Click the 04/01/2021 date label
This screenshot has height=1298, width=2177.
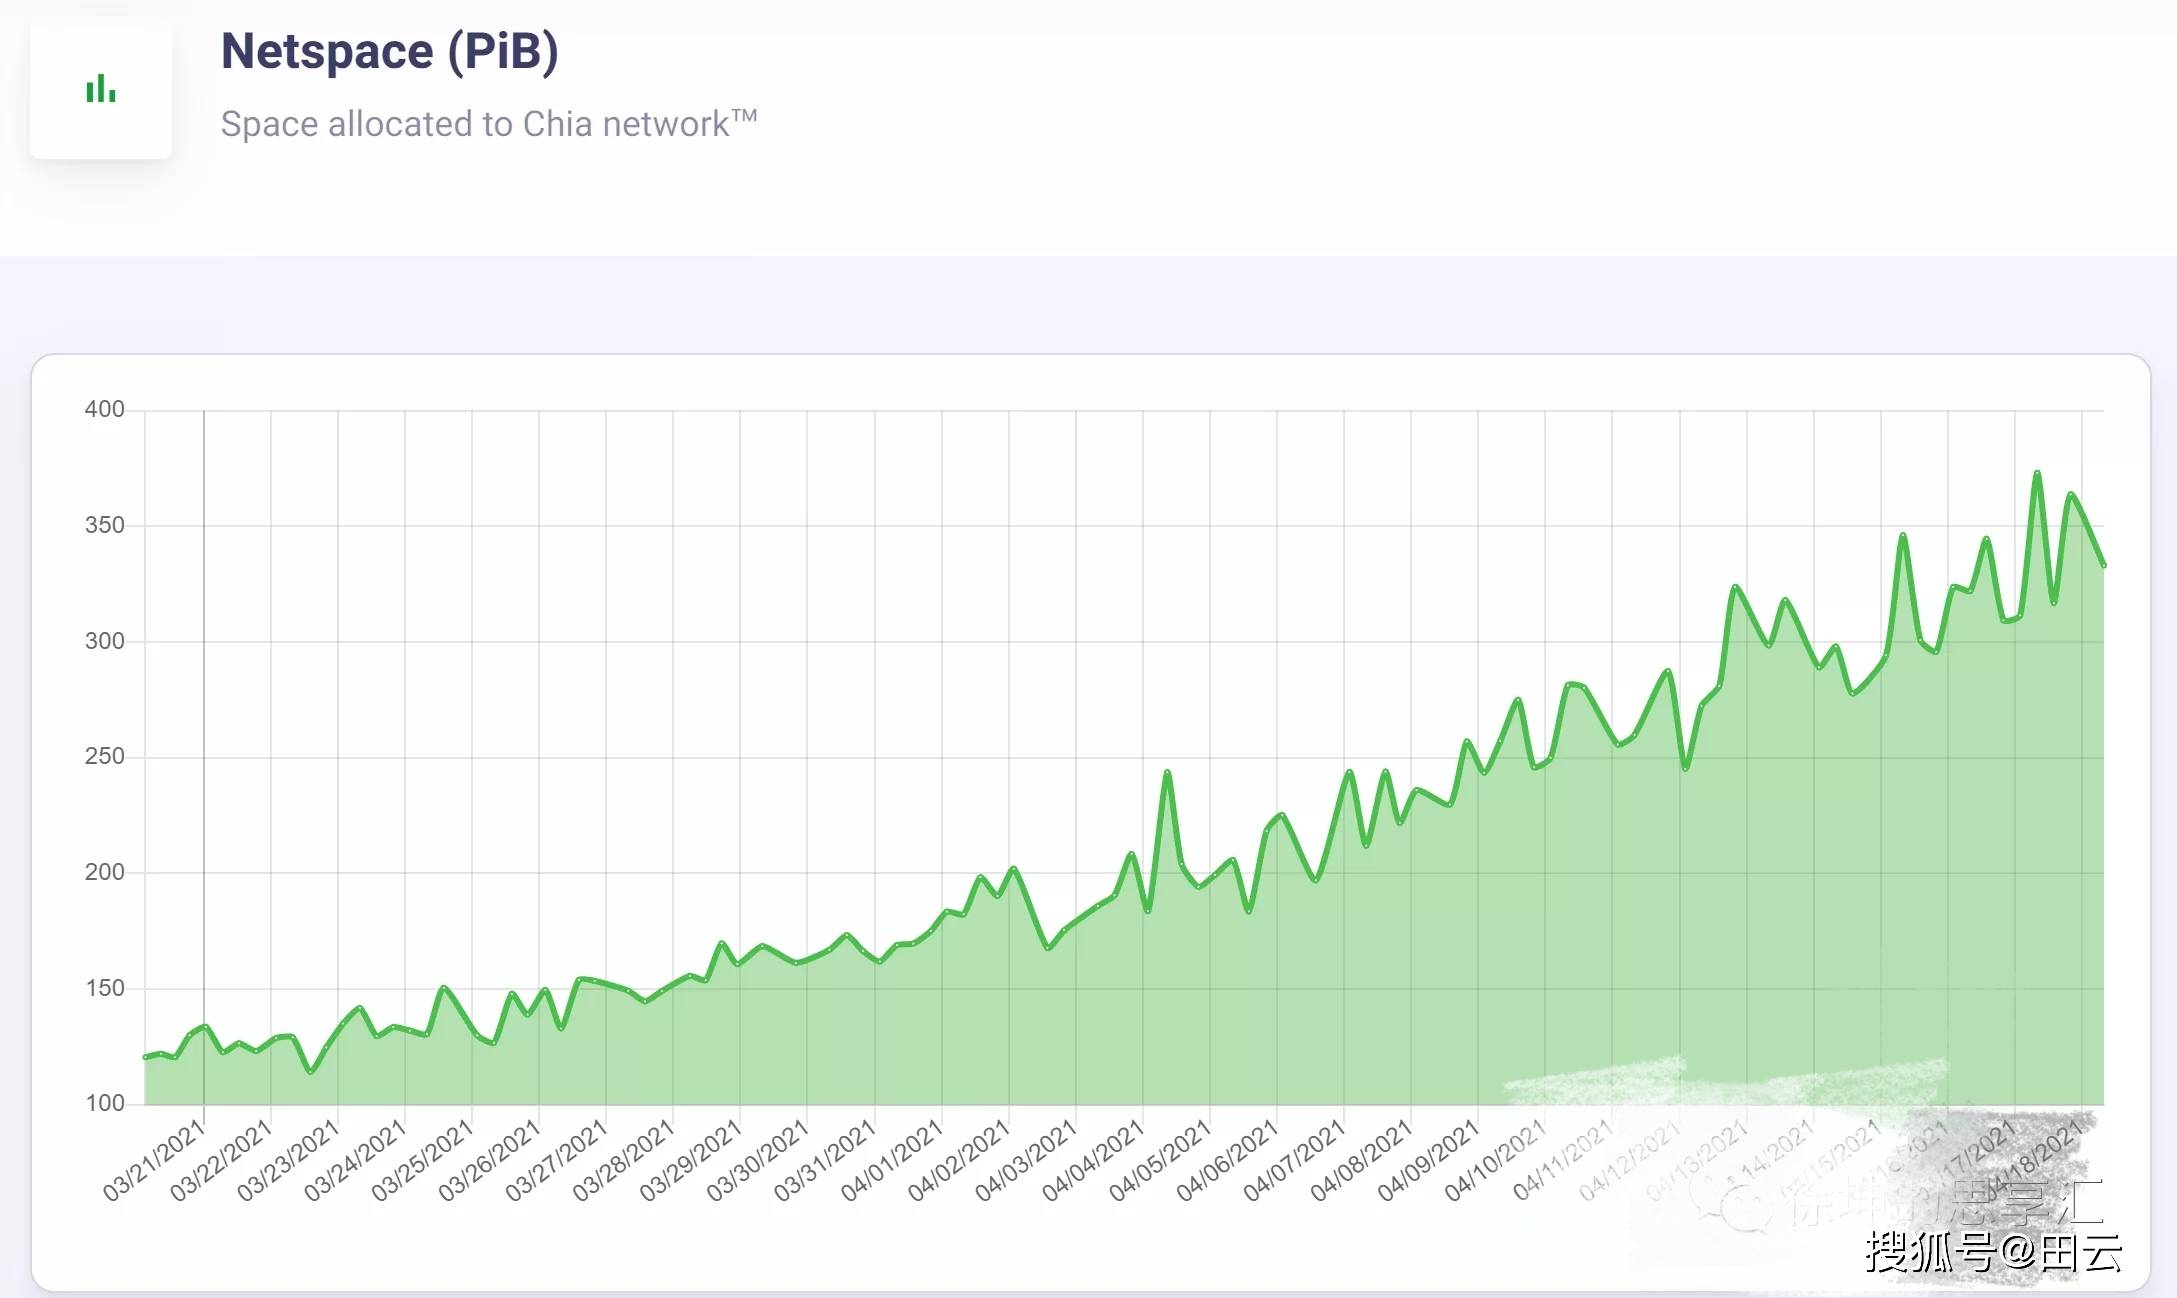click(x=891, y=1160)
